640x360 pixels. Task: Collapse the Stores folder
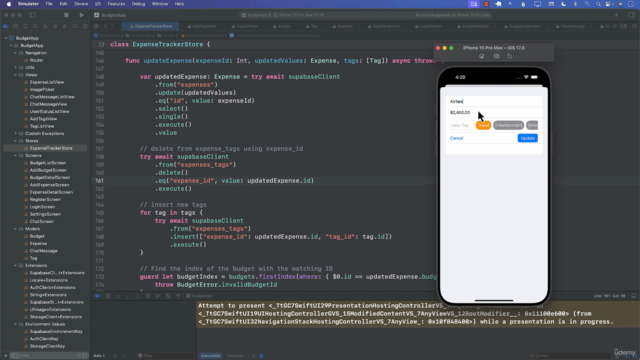(16, 141)
